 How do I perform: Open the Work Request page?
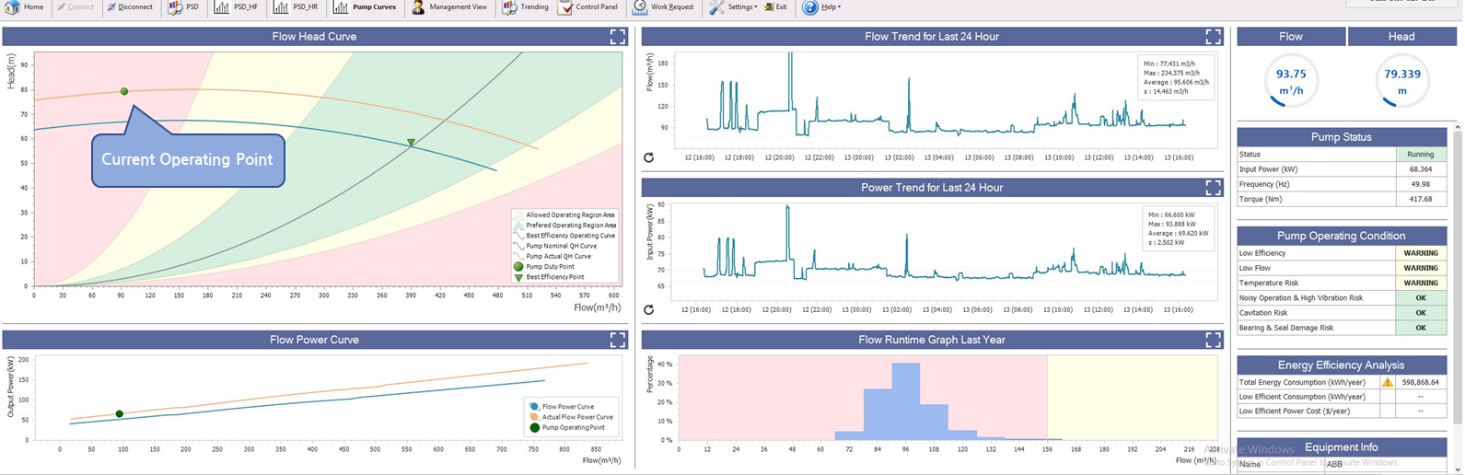663,7
